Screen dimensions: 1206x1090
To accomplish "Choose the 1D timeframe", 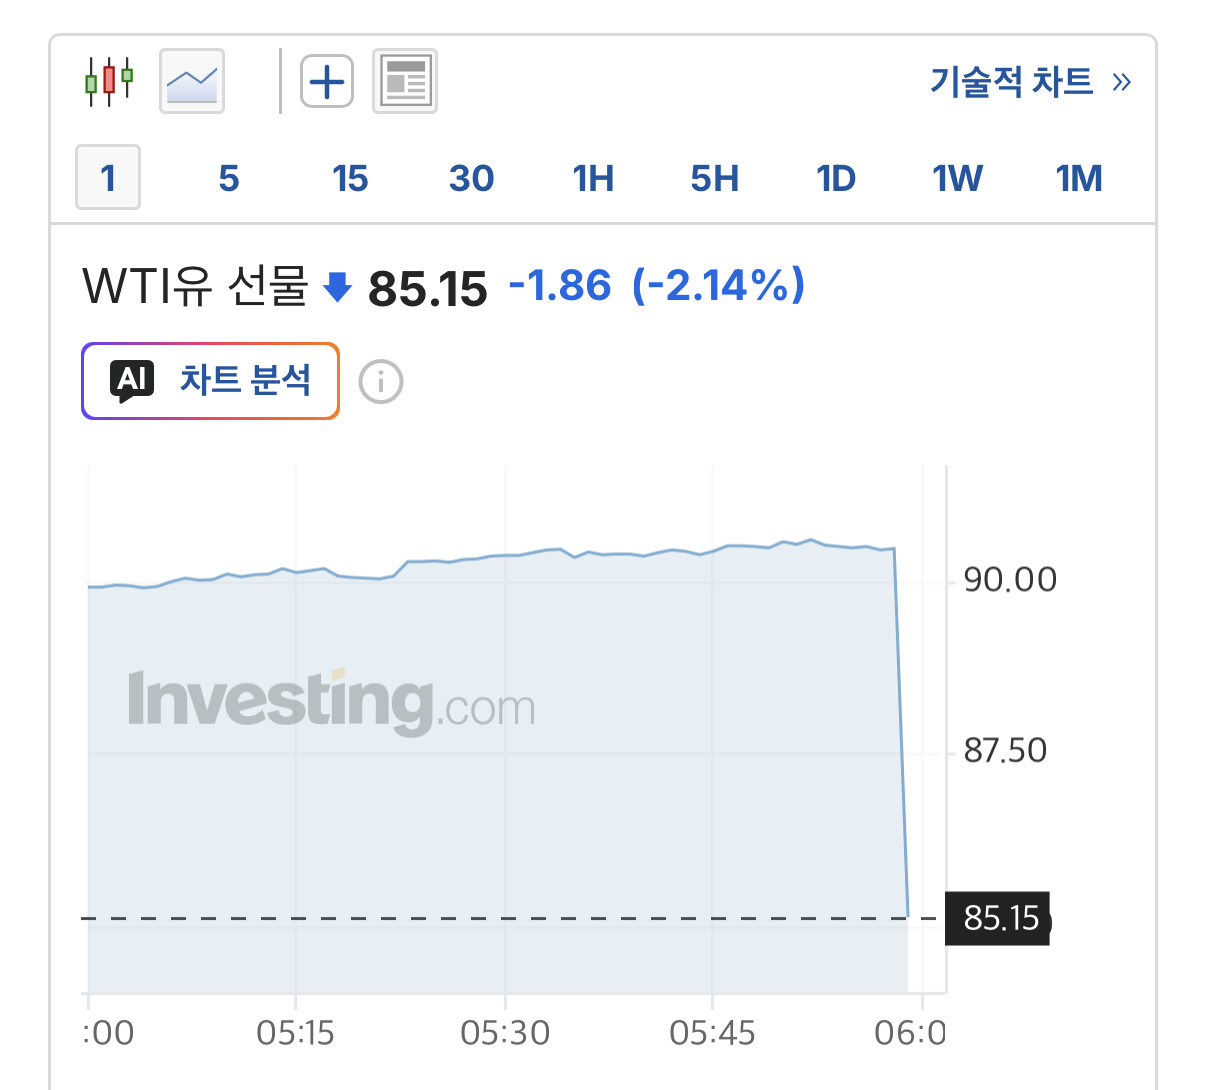I will point(836,178).
